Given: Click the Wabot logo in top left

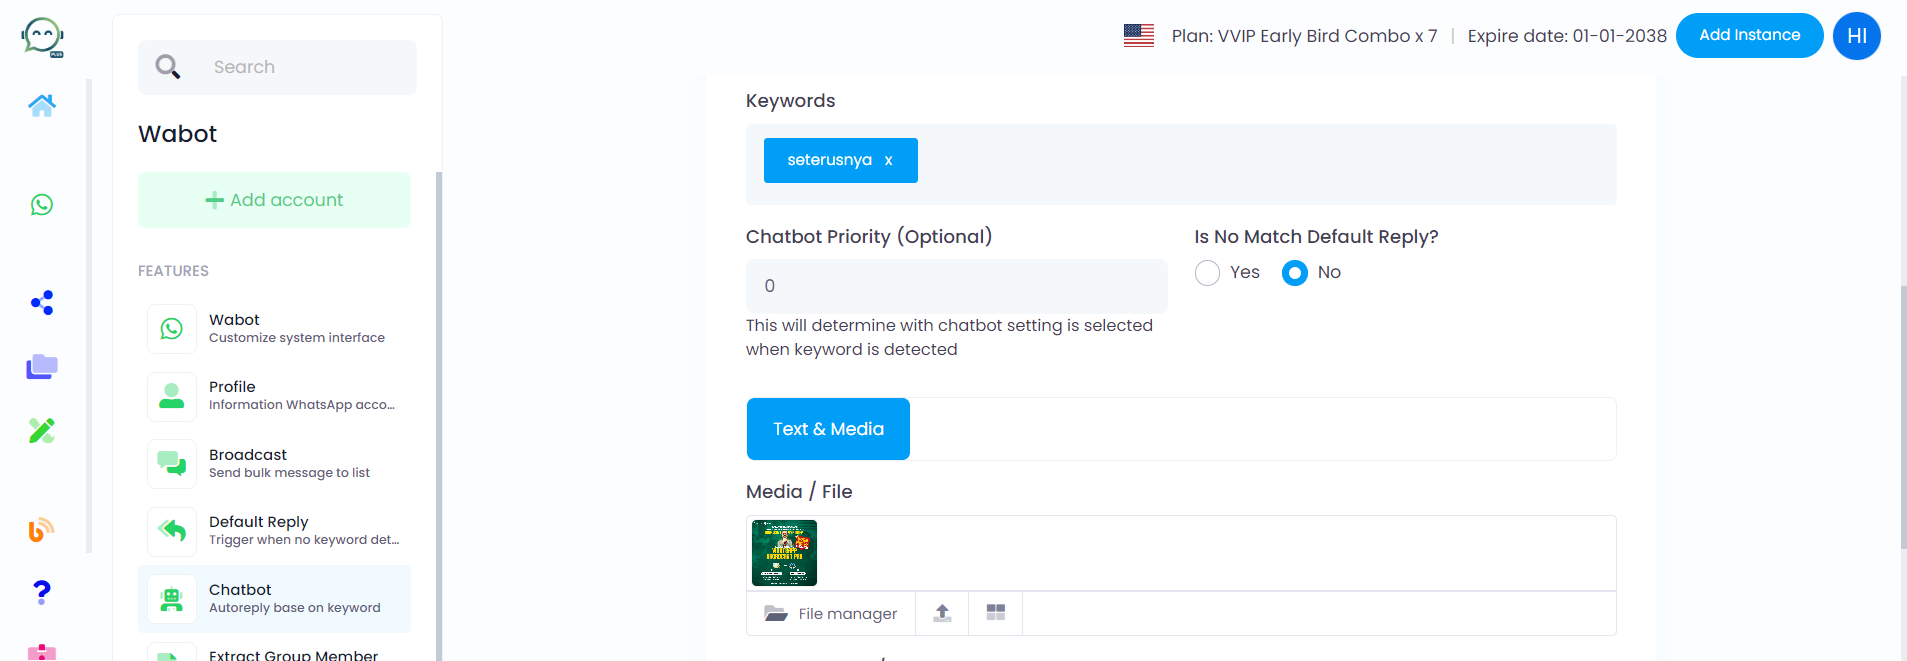Looking at the screenshot, I should (38, 36).
